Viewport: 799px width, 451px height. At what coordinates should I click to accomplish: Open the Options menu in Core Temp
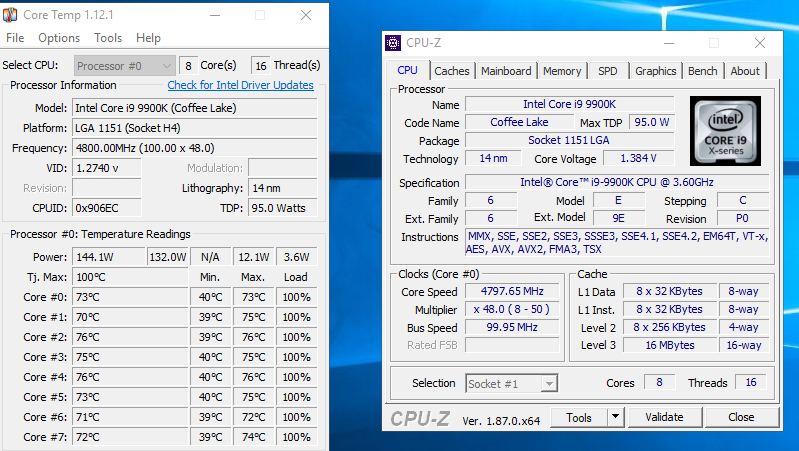coord(59,38)
